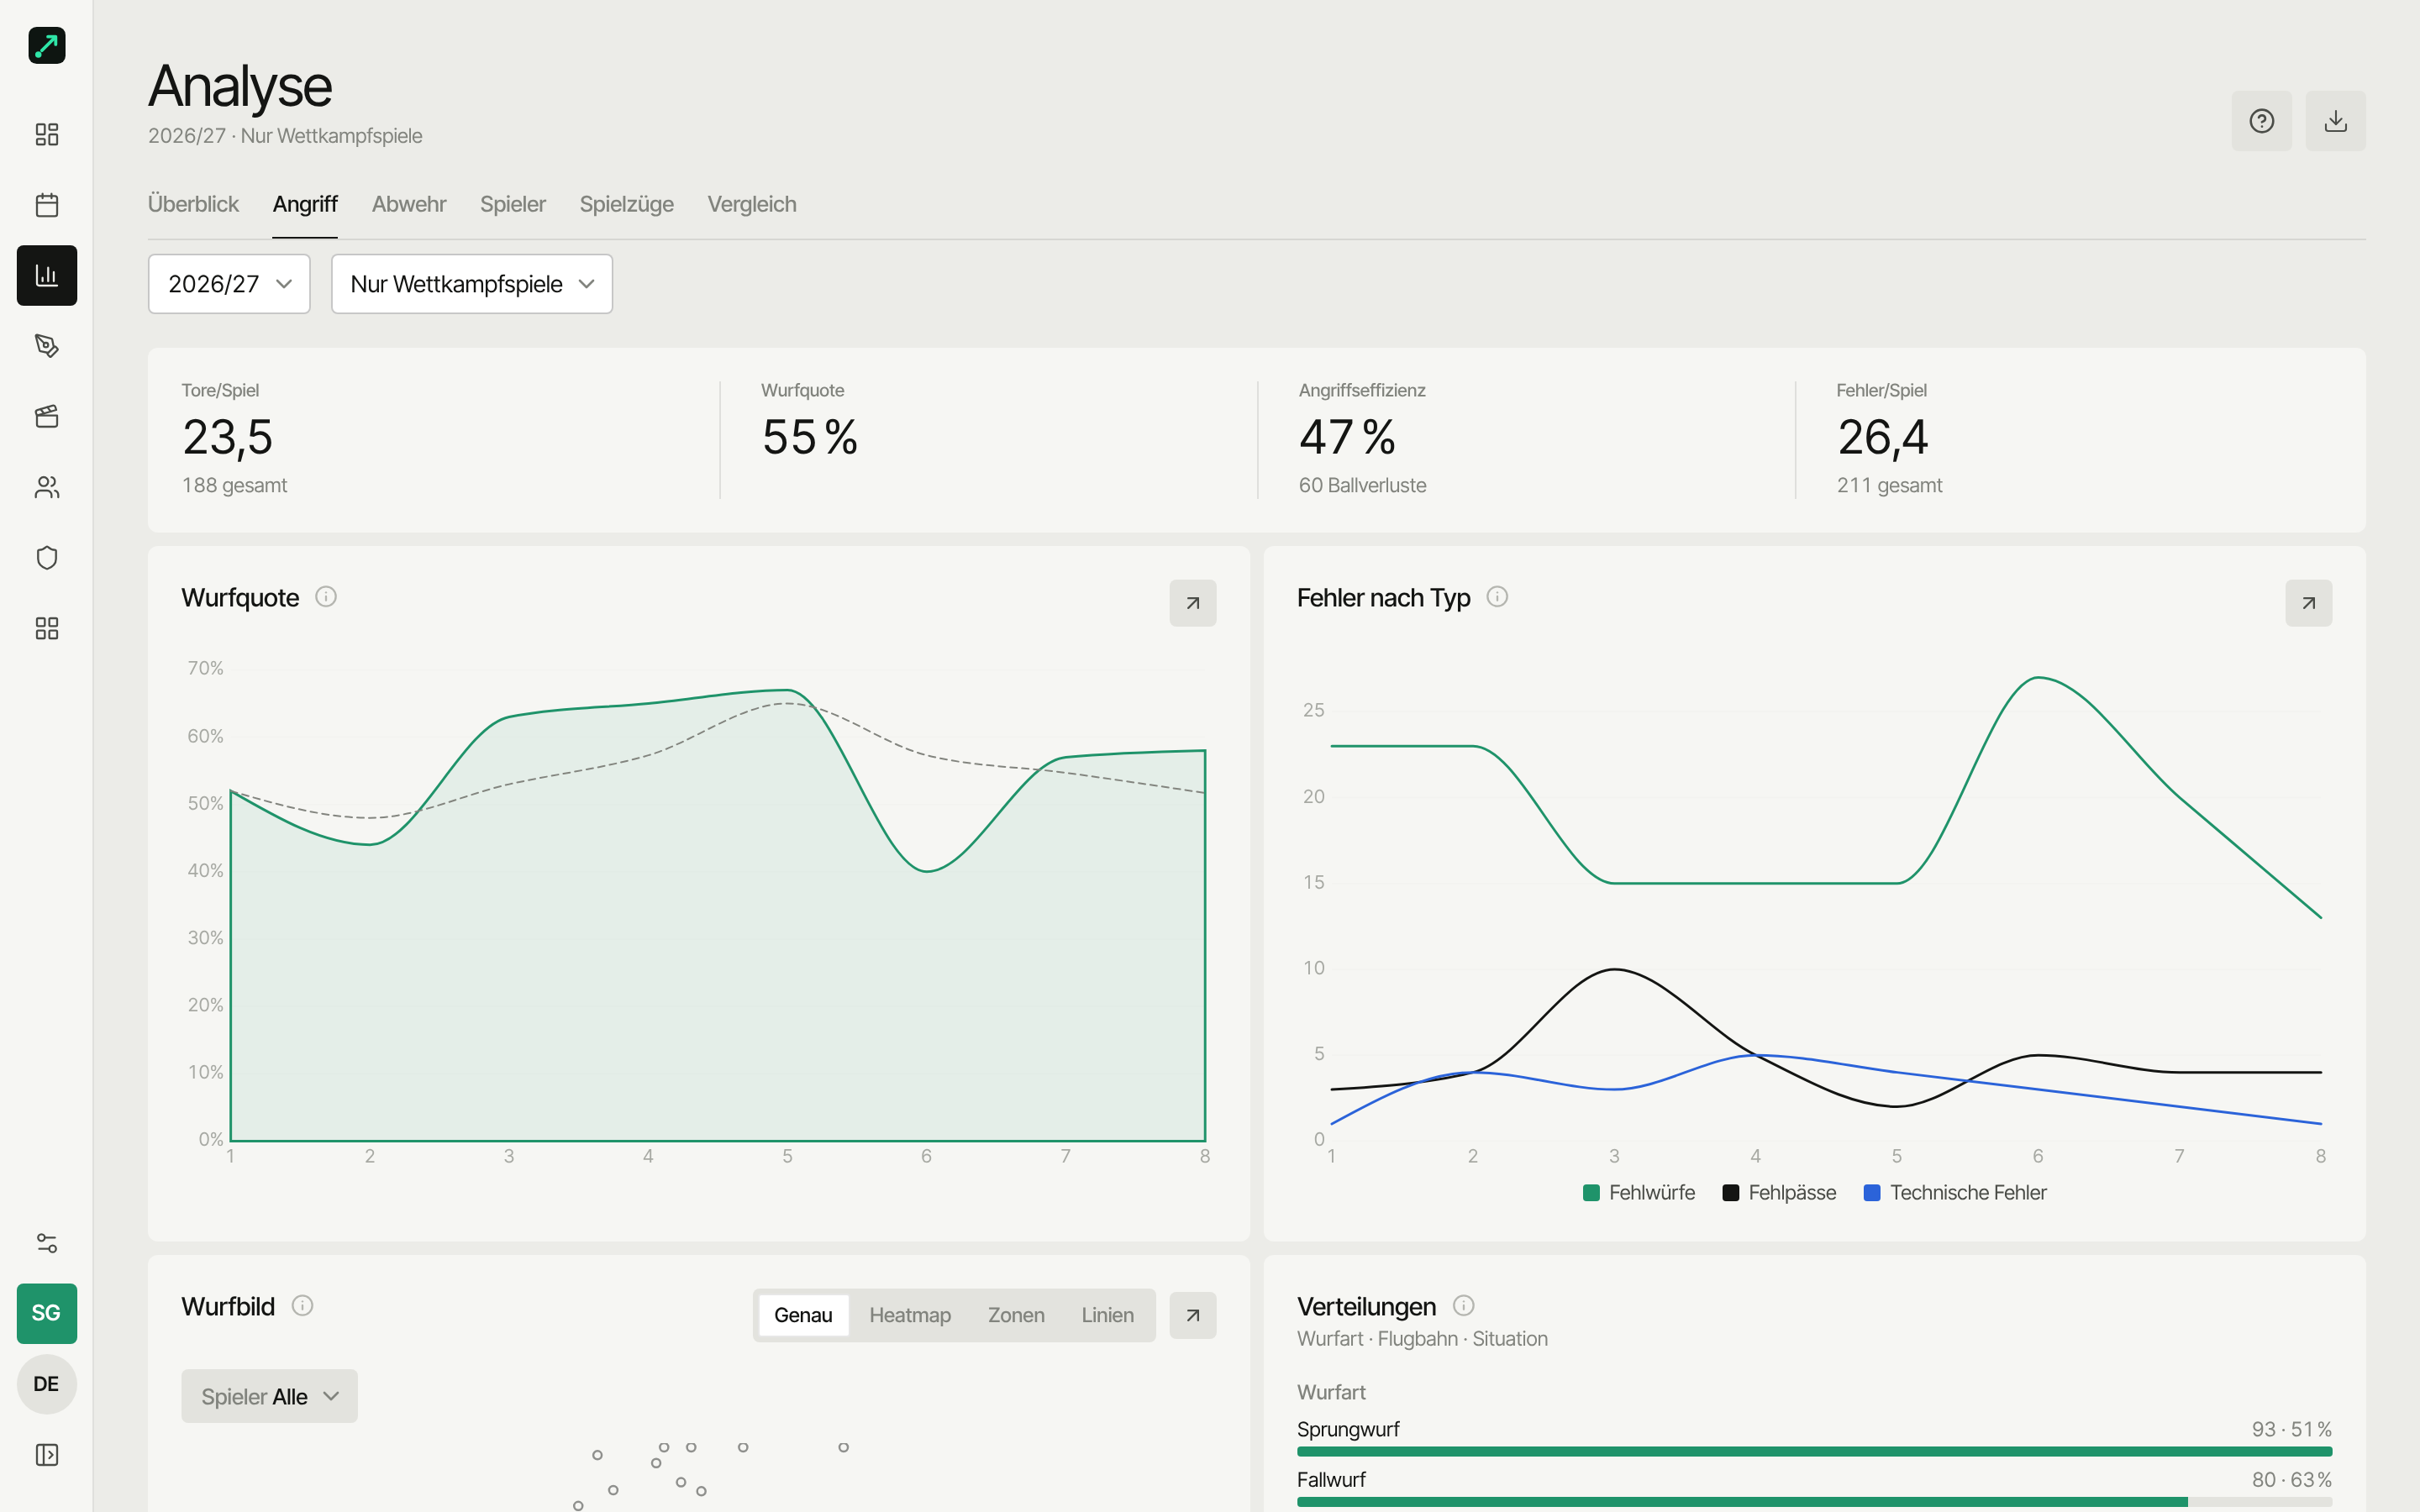The height and width of the screenshot is (1512, 2420).
Task: Select Genau view mode
Action: pyautogui.click(x=803, y=1315)
